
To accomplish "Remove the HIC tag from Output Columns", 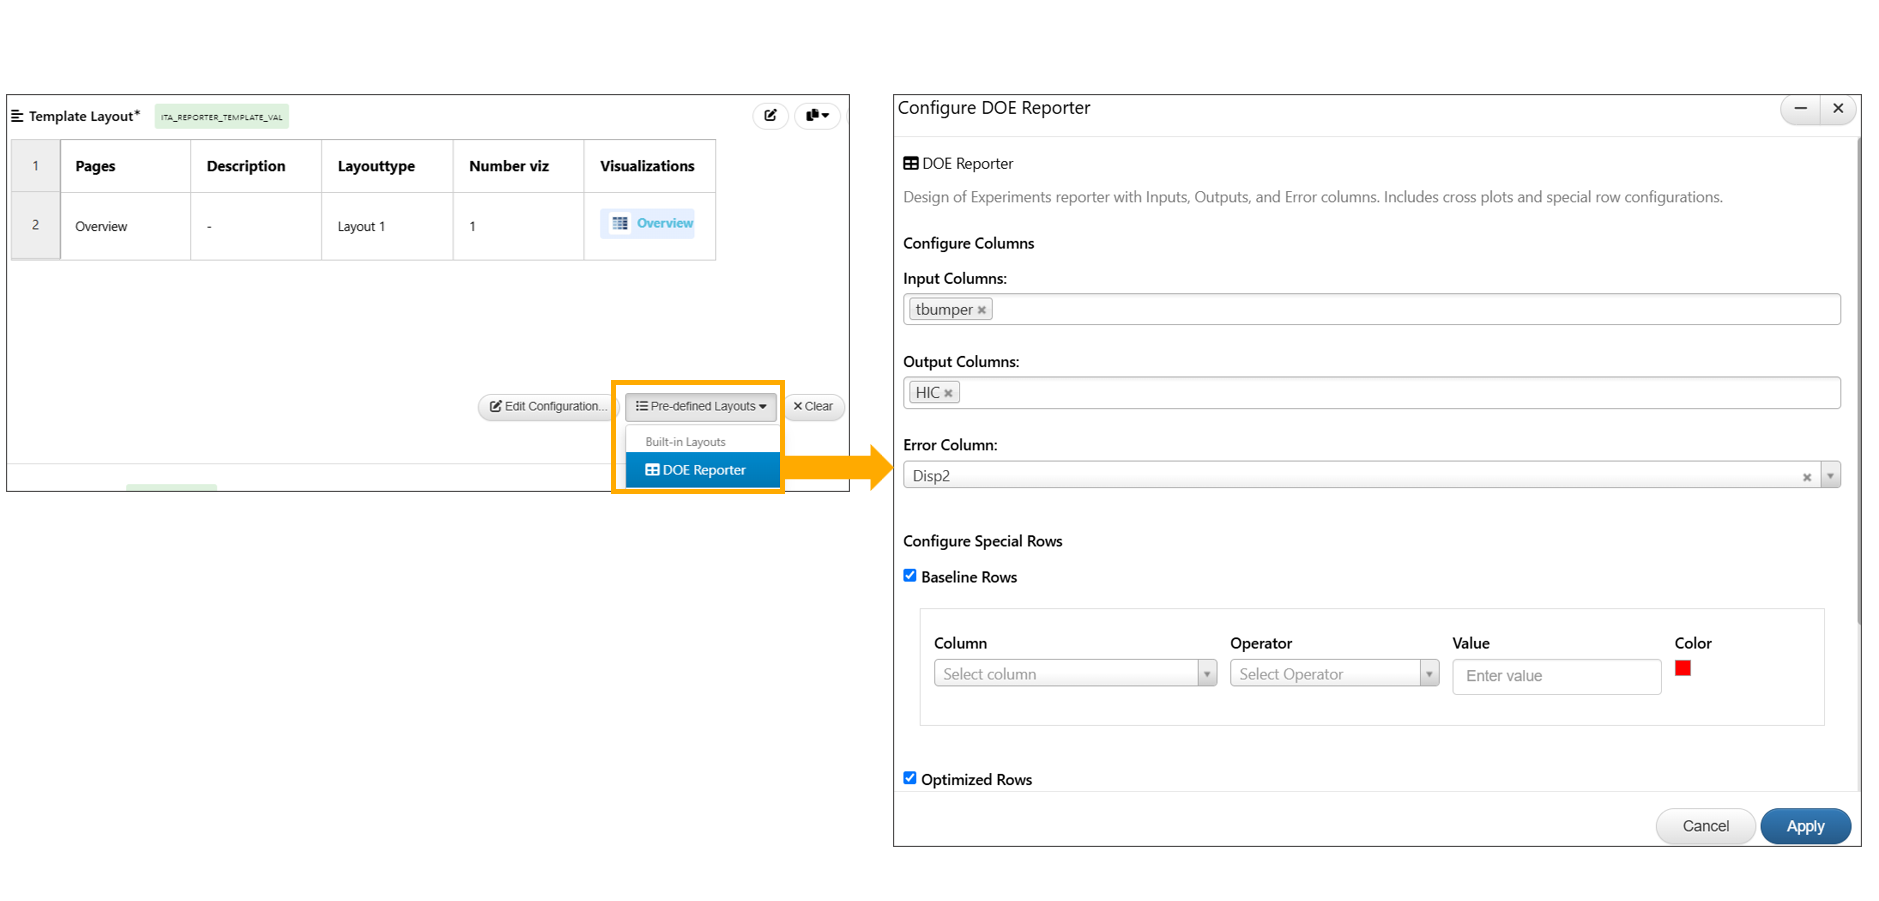I will pyautogui.click(x=948, y=393).
